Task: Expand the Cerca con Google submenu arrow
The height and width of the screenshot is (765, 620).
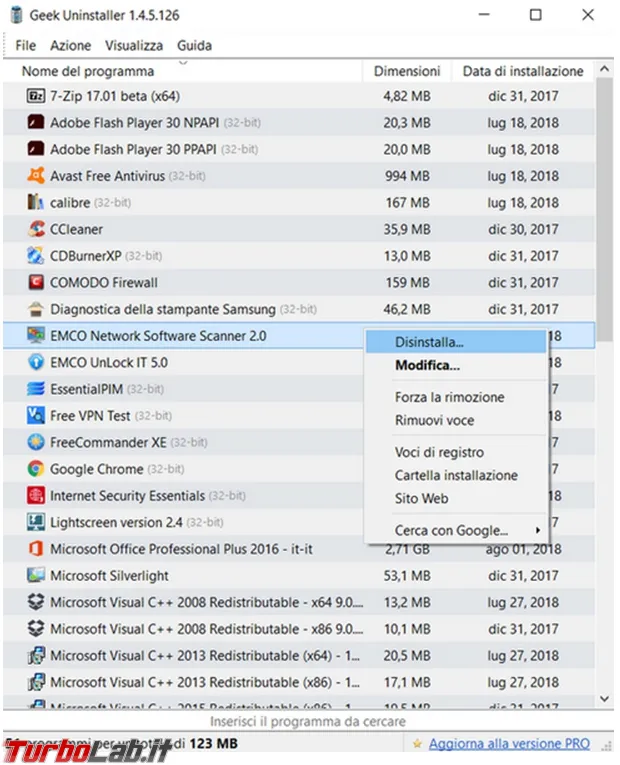Action: (538, 530)
